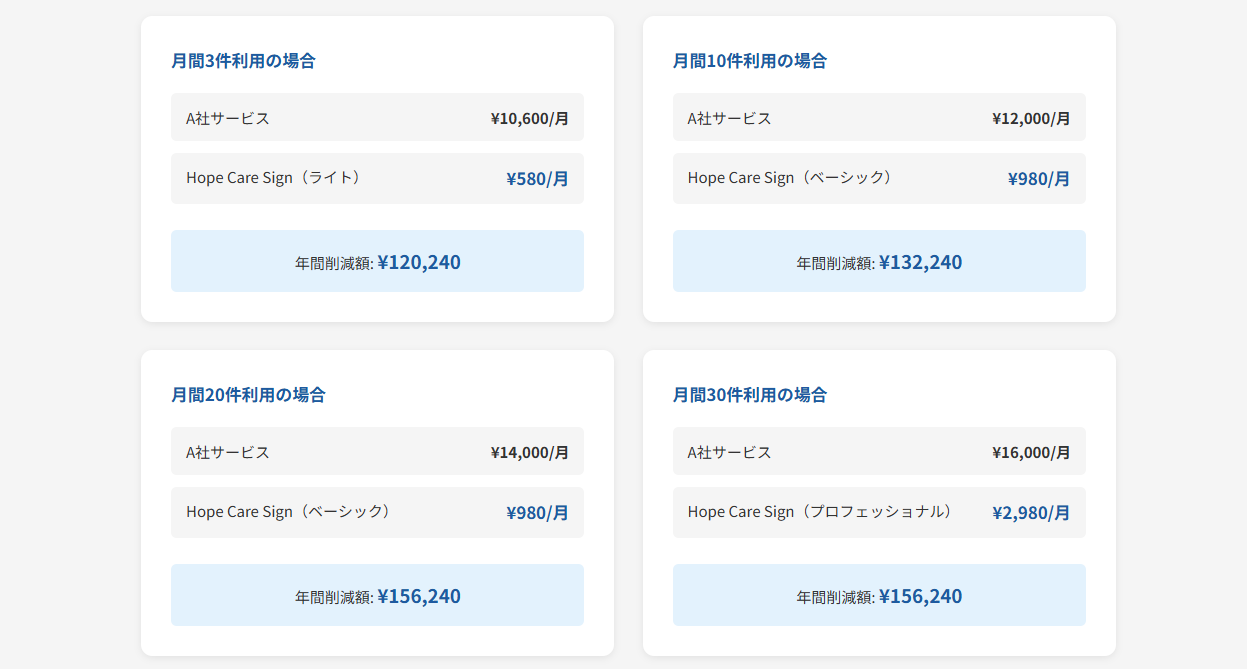Click Hope Care Sign（ベーシック）in the 10件 card

pos(790,178)
